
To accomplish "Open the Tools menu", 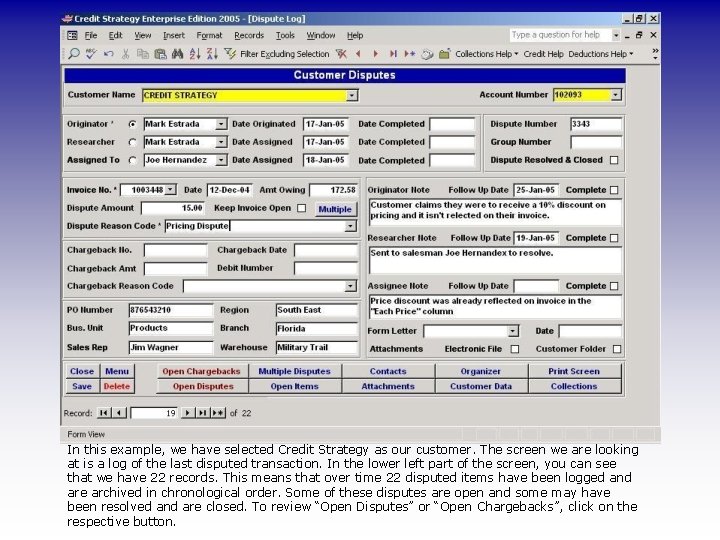I will point(285,35).
